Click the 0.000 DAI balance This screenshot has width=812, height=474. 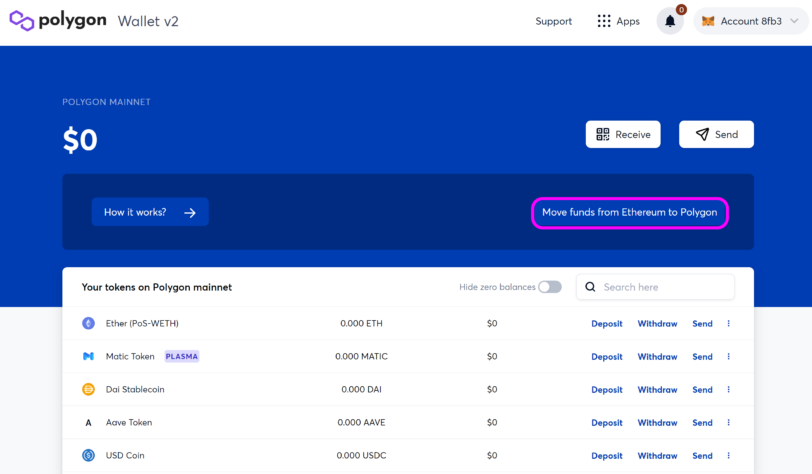click(x=361, y=390)
